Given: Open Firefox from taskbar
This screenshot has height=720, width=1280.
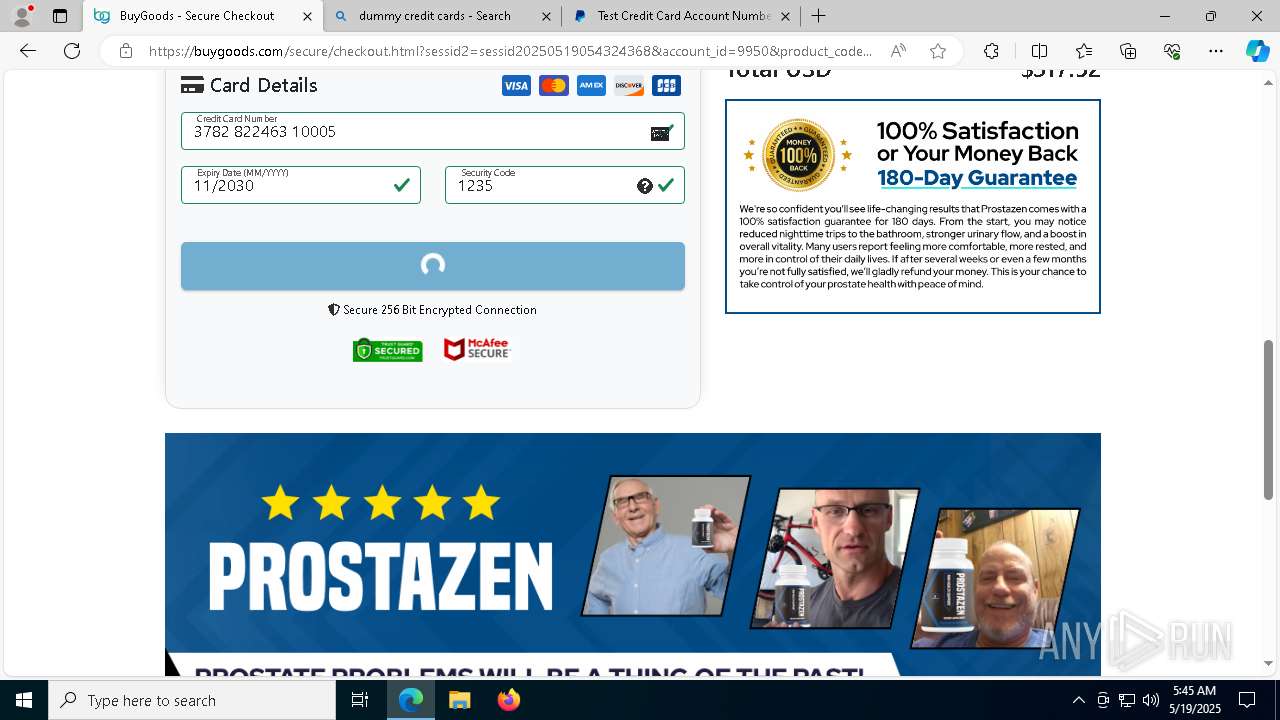Looking at the screenshot, I should point(508,700).
